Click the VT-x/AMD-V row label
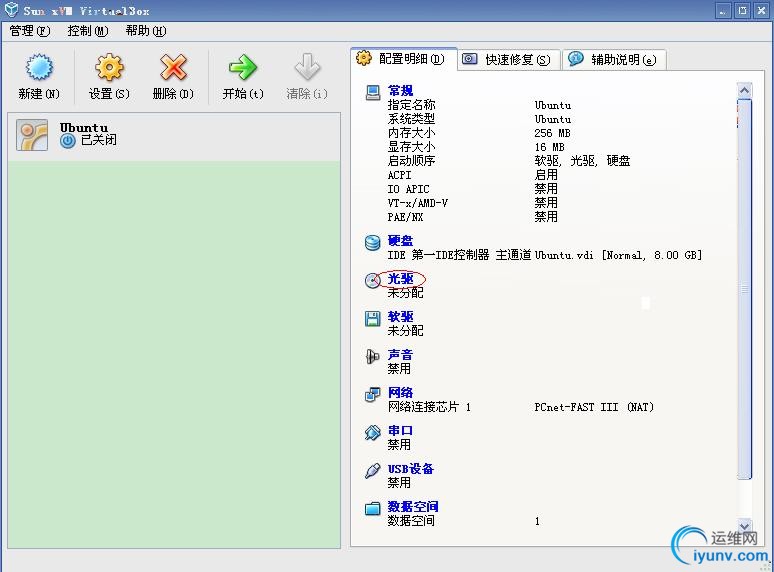 418,203
